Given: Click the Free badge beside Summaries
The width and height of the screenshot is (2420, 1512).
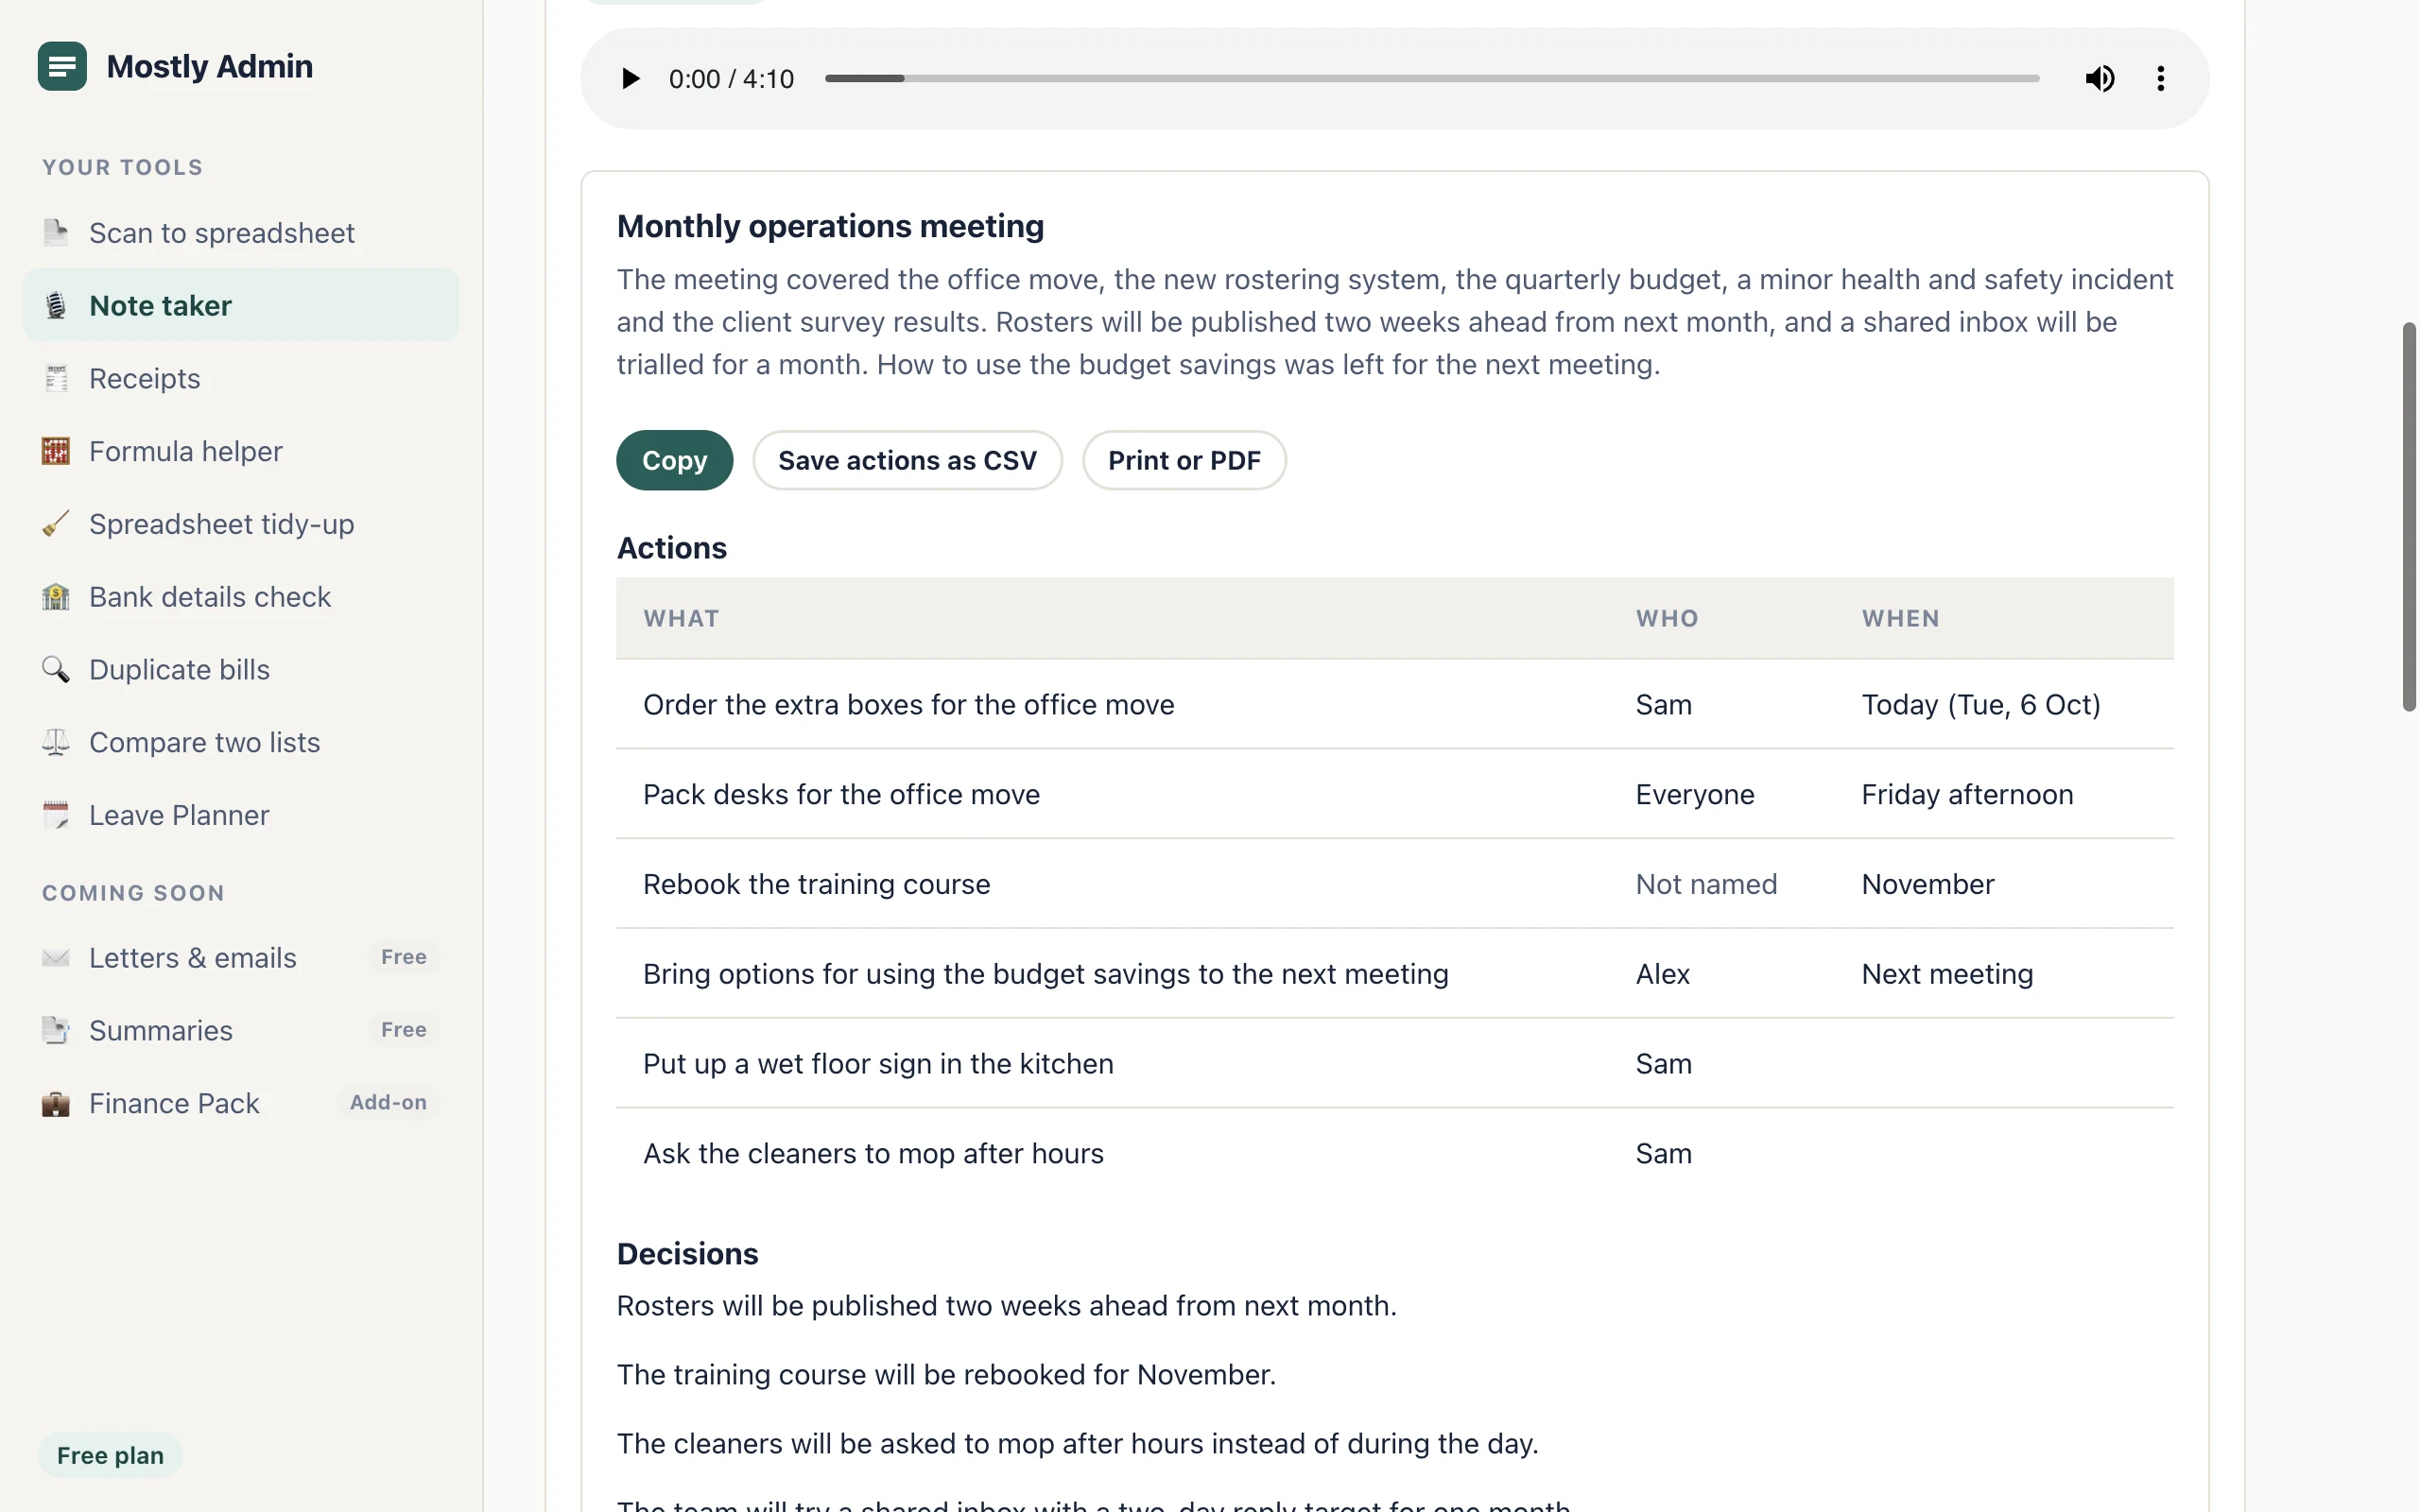Looking at the screenshot, I should [403, 1029].
